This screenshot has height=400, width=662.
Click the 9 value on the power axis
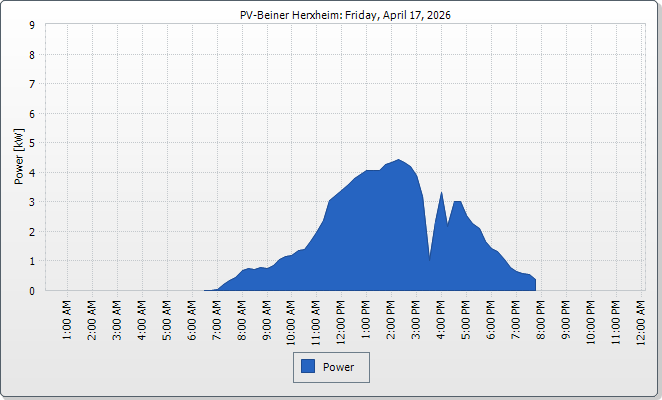pyautogui.click(x=32, y=25)
